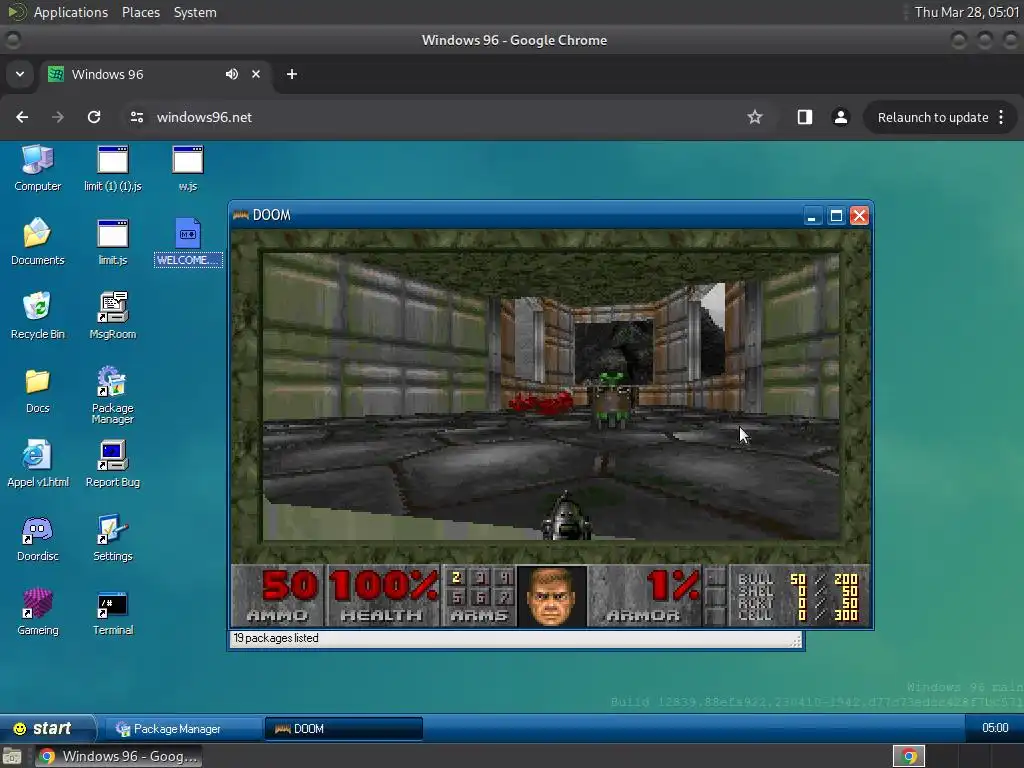Click the shotgun at bottom of DOOM view
This screenshot has width=1024, height=768.
pos(566,516)
